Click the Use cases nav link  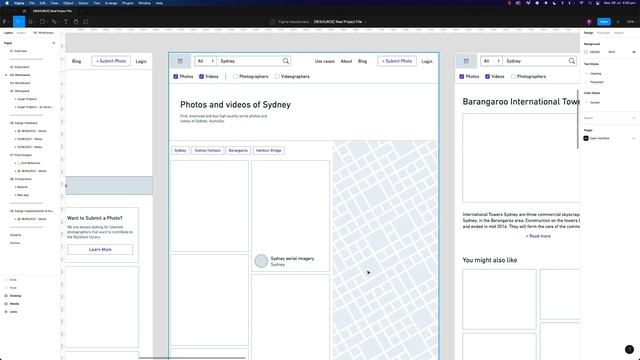point(324,61)
